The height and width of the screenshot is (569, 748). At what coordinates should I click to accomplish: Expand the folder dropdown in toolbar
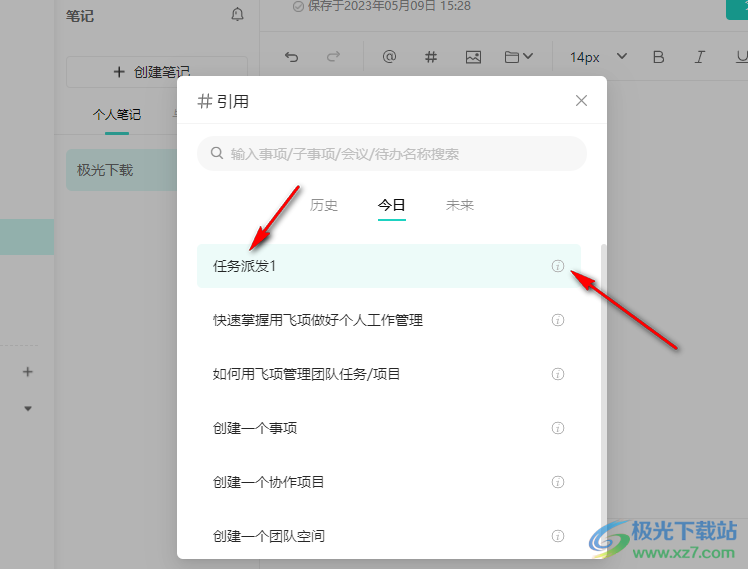pyautogui.click(x=519, y=57)
